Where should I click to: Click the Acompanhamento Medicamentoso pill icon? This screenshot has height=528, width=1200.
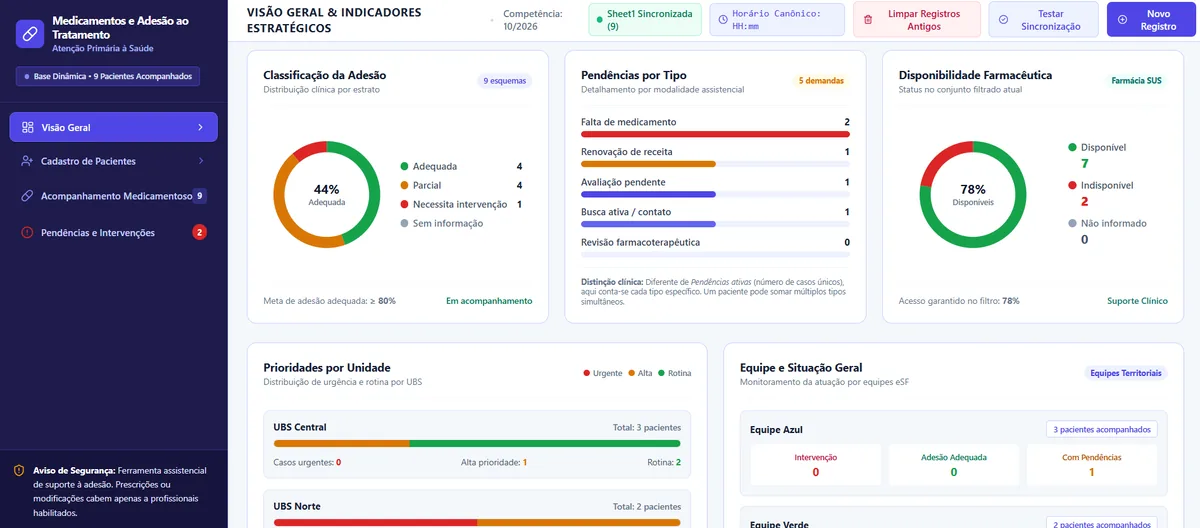point(27,196)
